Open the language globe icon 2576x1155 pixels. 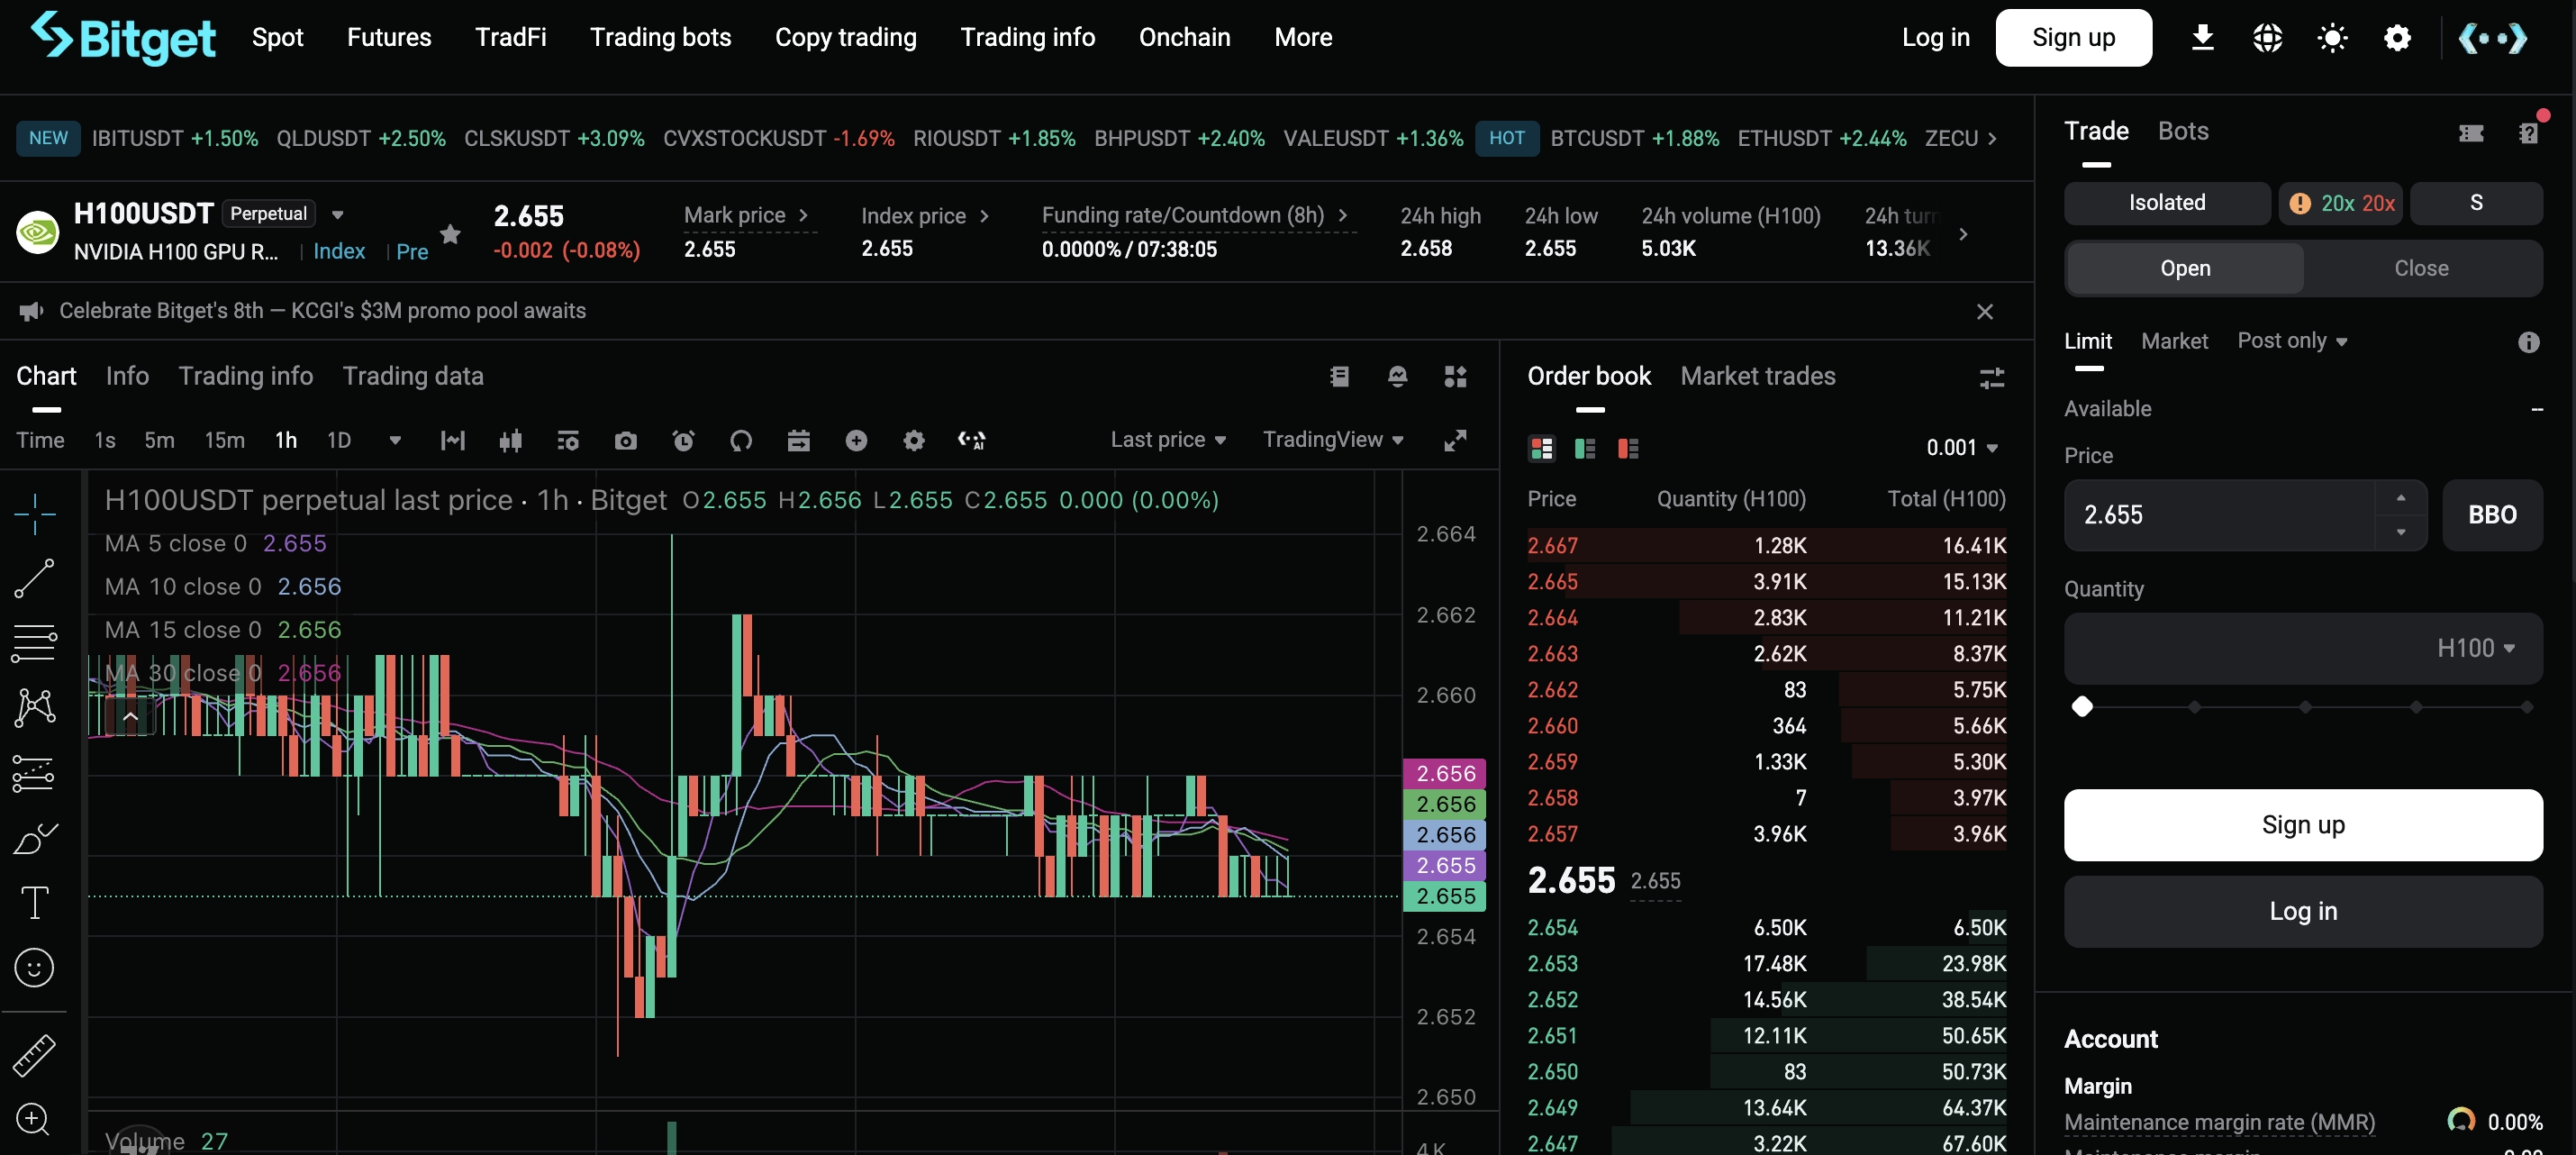click(x=2267, y=38)
